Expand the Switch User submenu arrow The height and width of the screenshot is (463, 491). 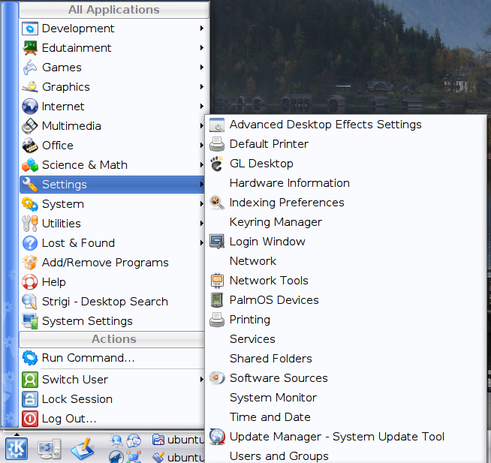coord(201,379)
